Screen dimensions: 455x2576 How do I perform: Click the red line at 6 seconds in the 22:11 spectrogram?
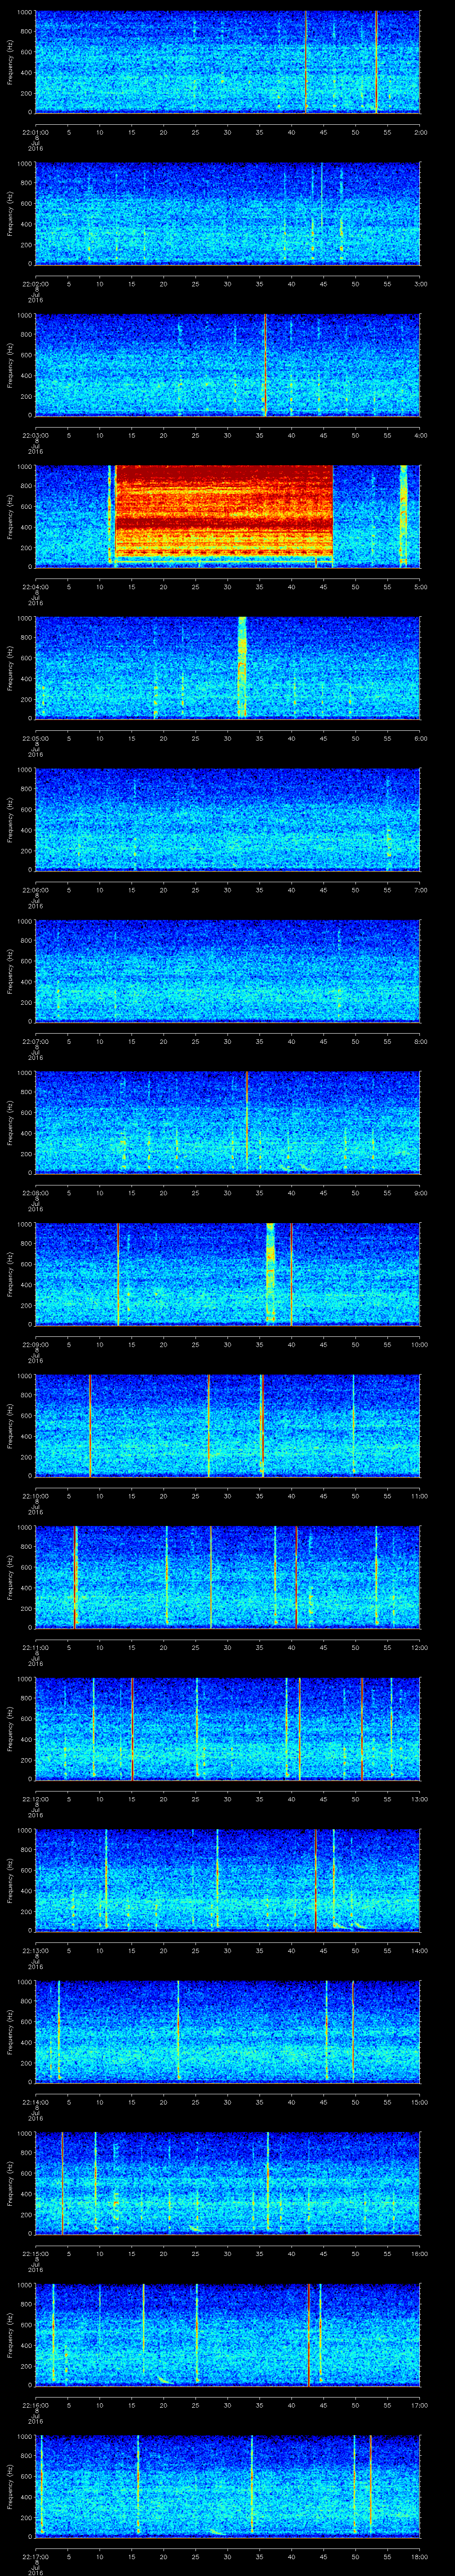pos(75,1577)
